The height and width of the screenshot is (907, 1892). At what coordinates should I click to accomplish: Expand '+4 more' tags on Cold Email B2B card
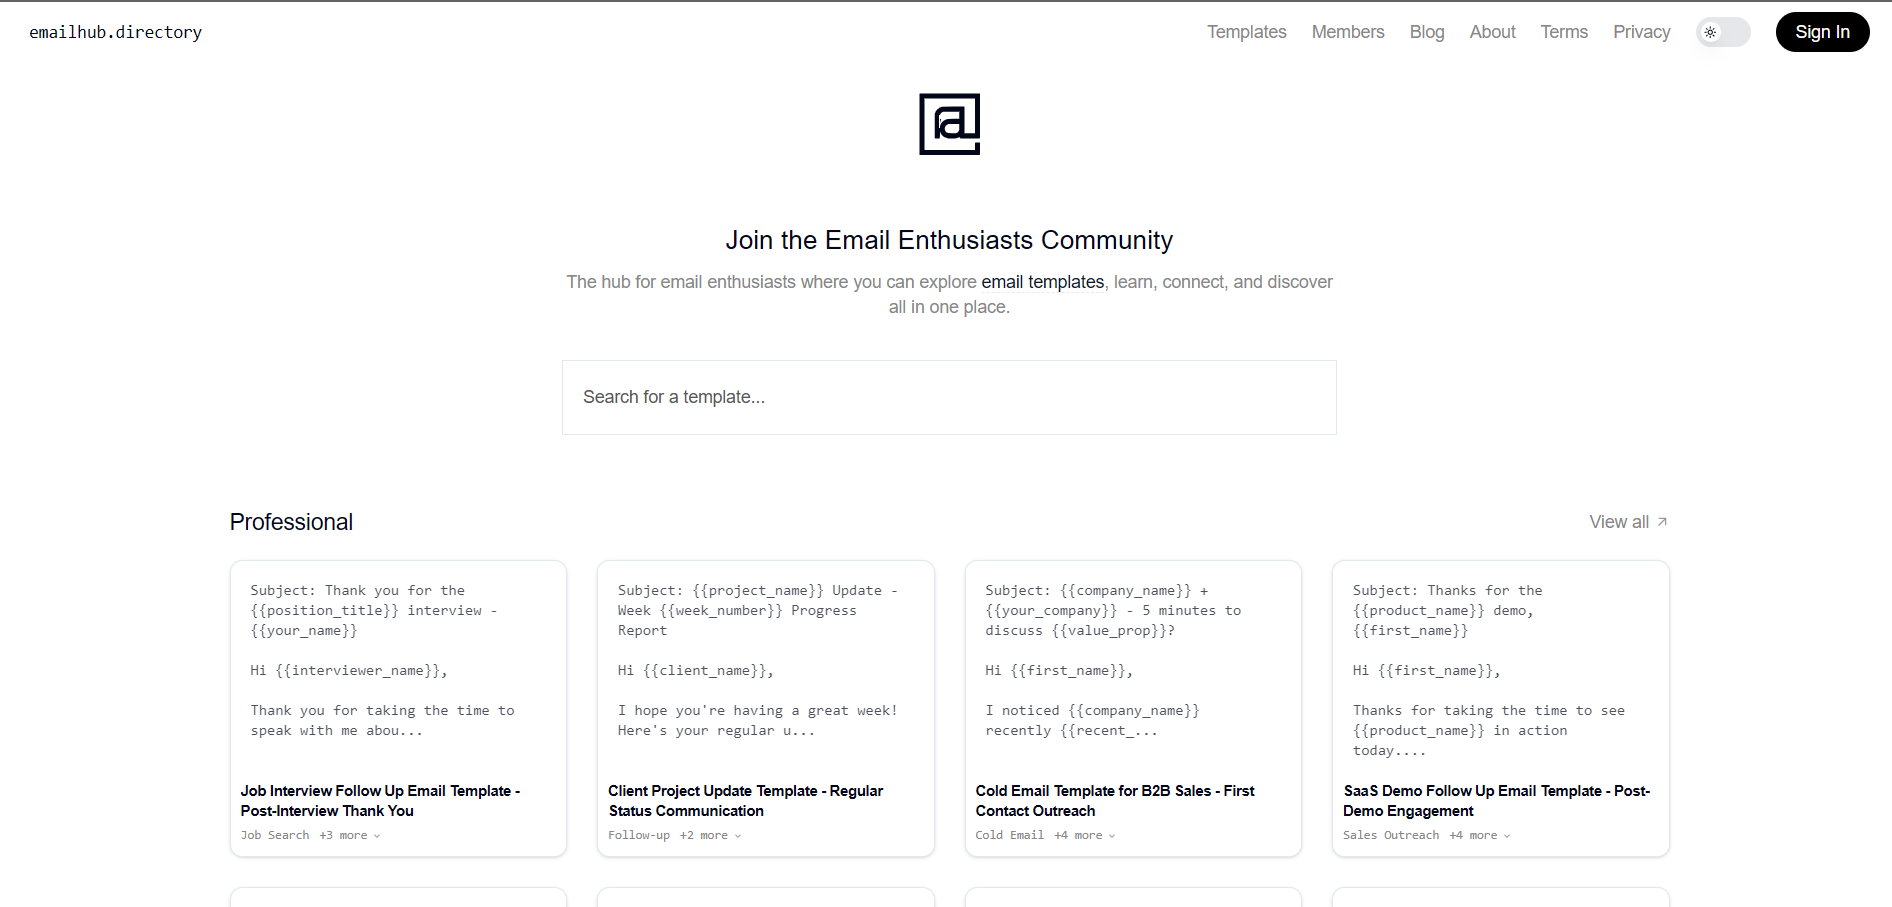[1083, 835]
